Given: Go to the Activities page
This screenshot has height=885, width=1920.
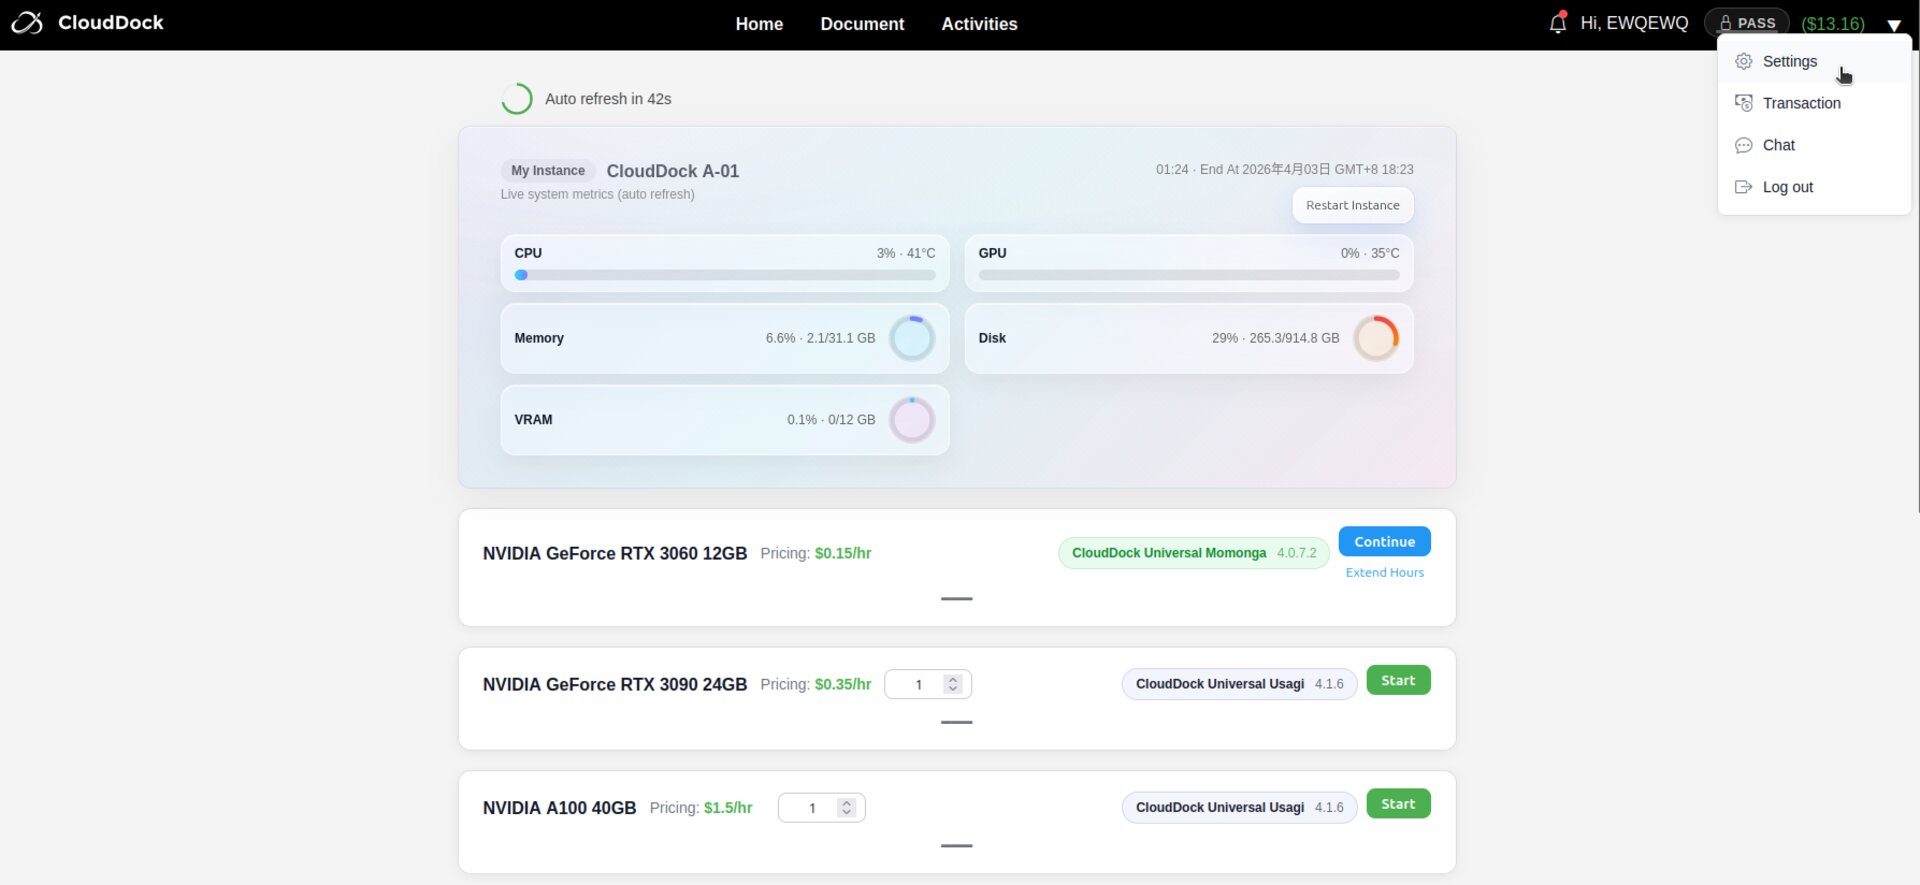Looking at the screenshot, I should coord(978,24).
